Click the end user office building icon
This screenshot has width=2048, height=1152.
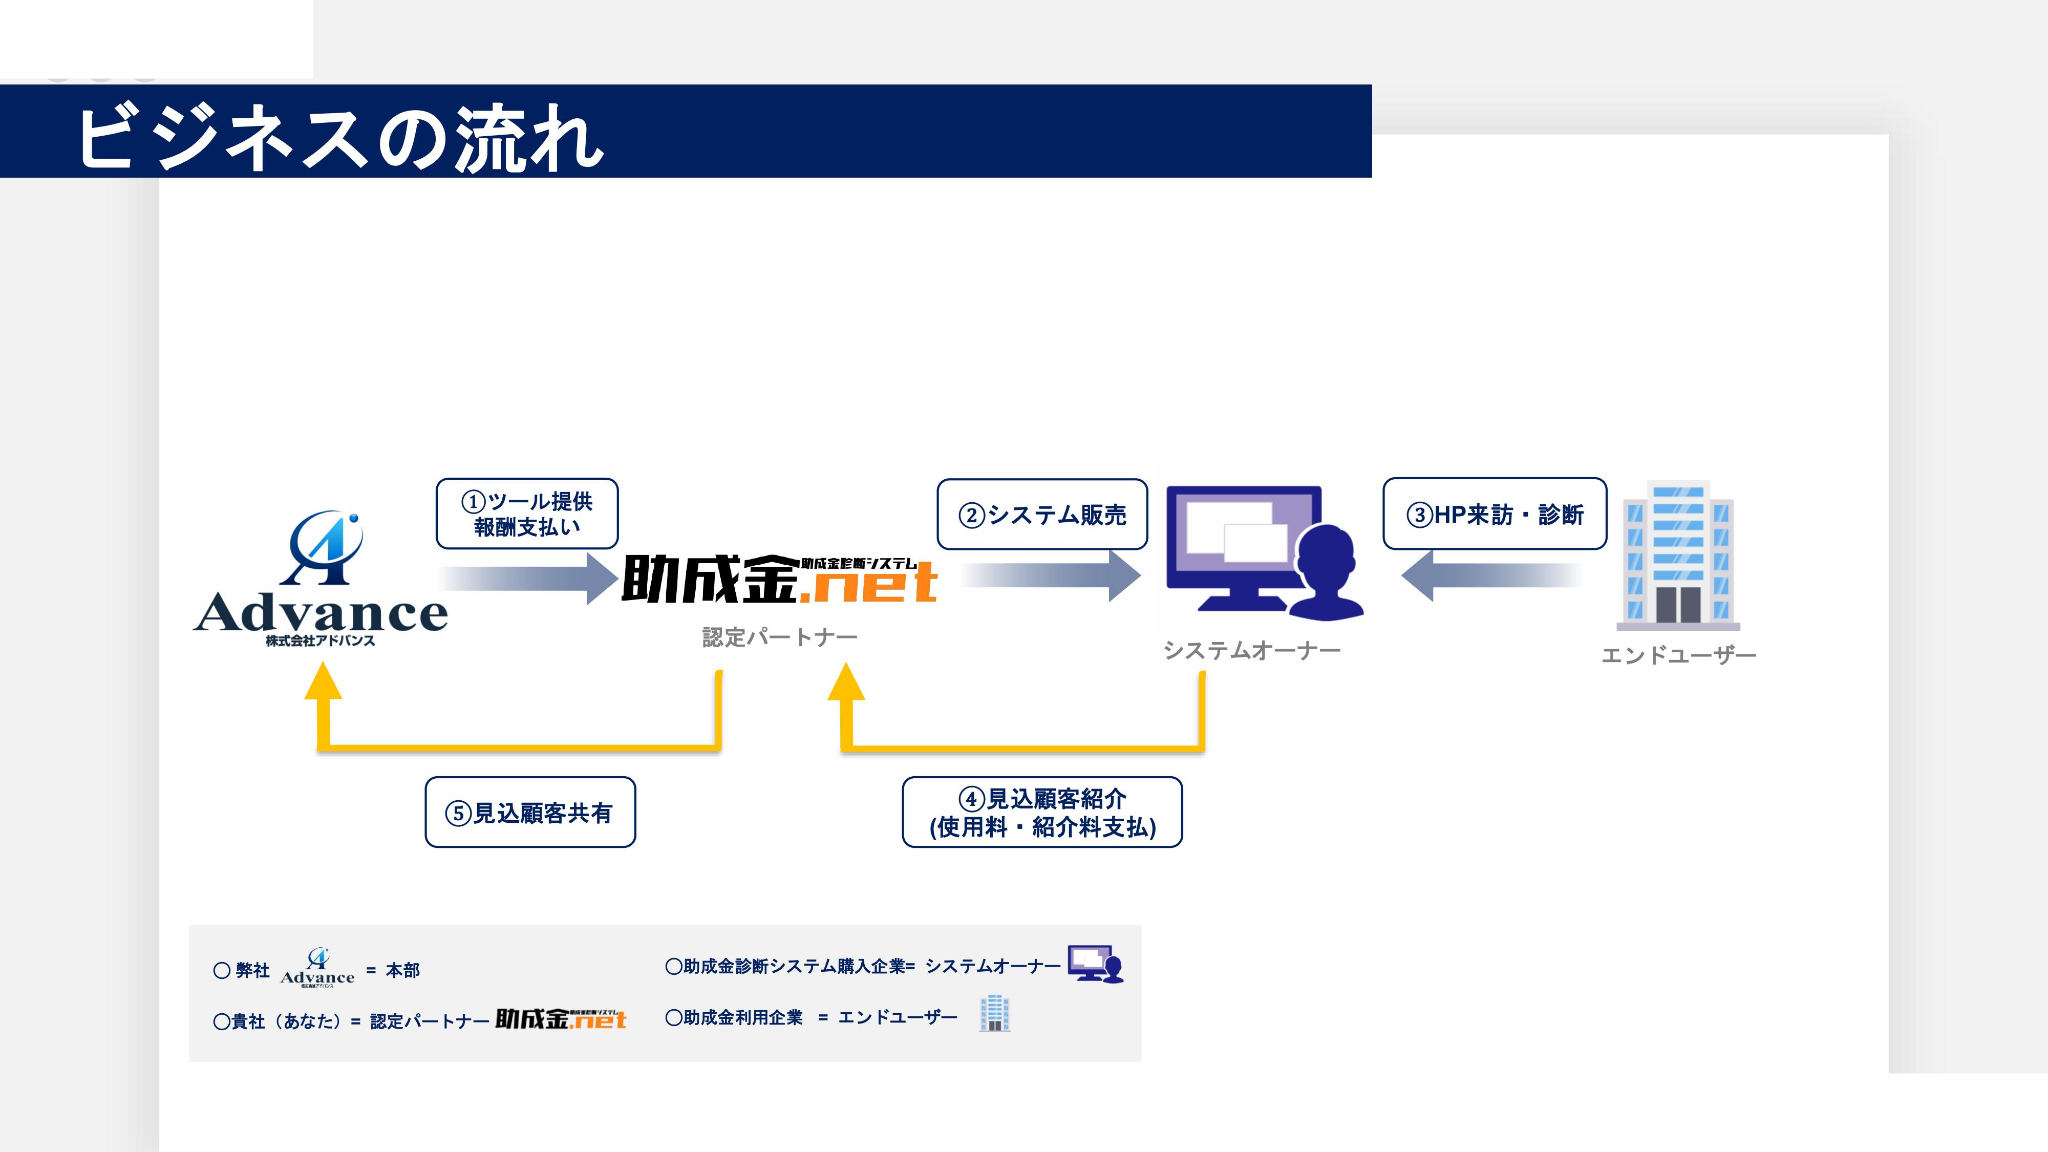point(1678,555)
